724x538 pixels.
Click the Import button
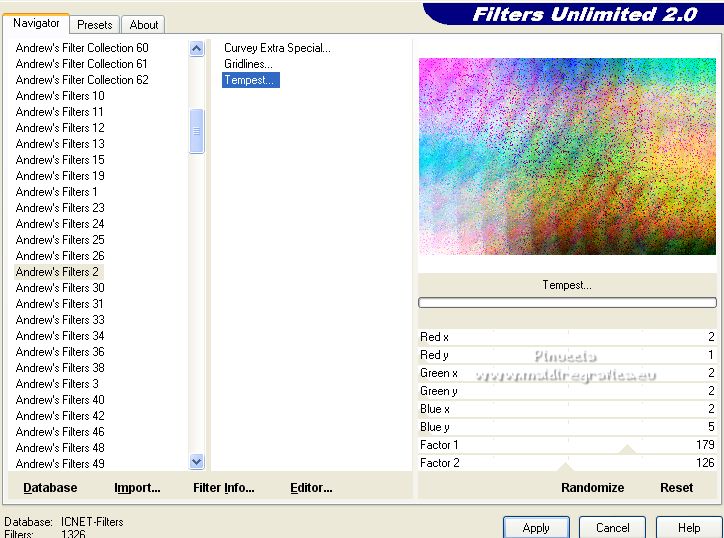[137, 488]
